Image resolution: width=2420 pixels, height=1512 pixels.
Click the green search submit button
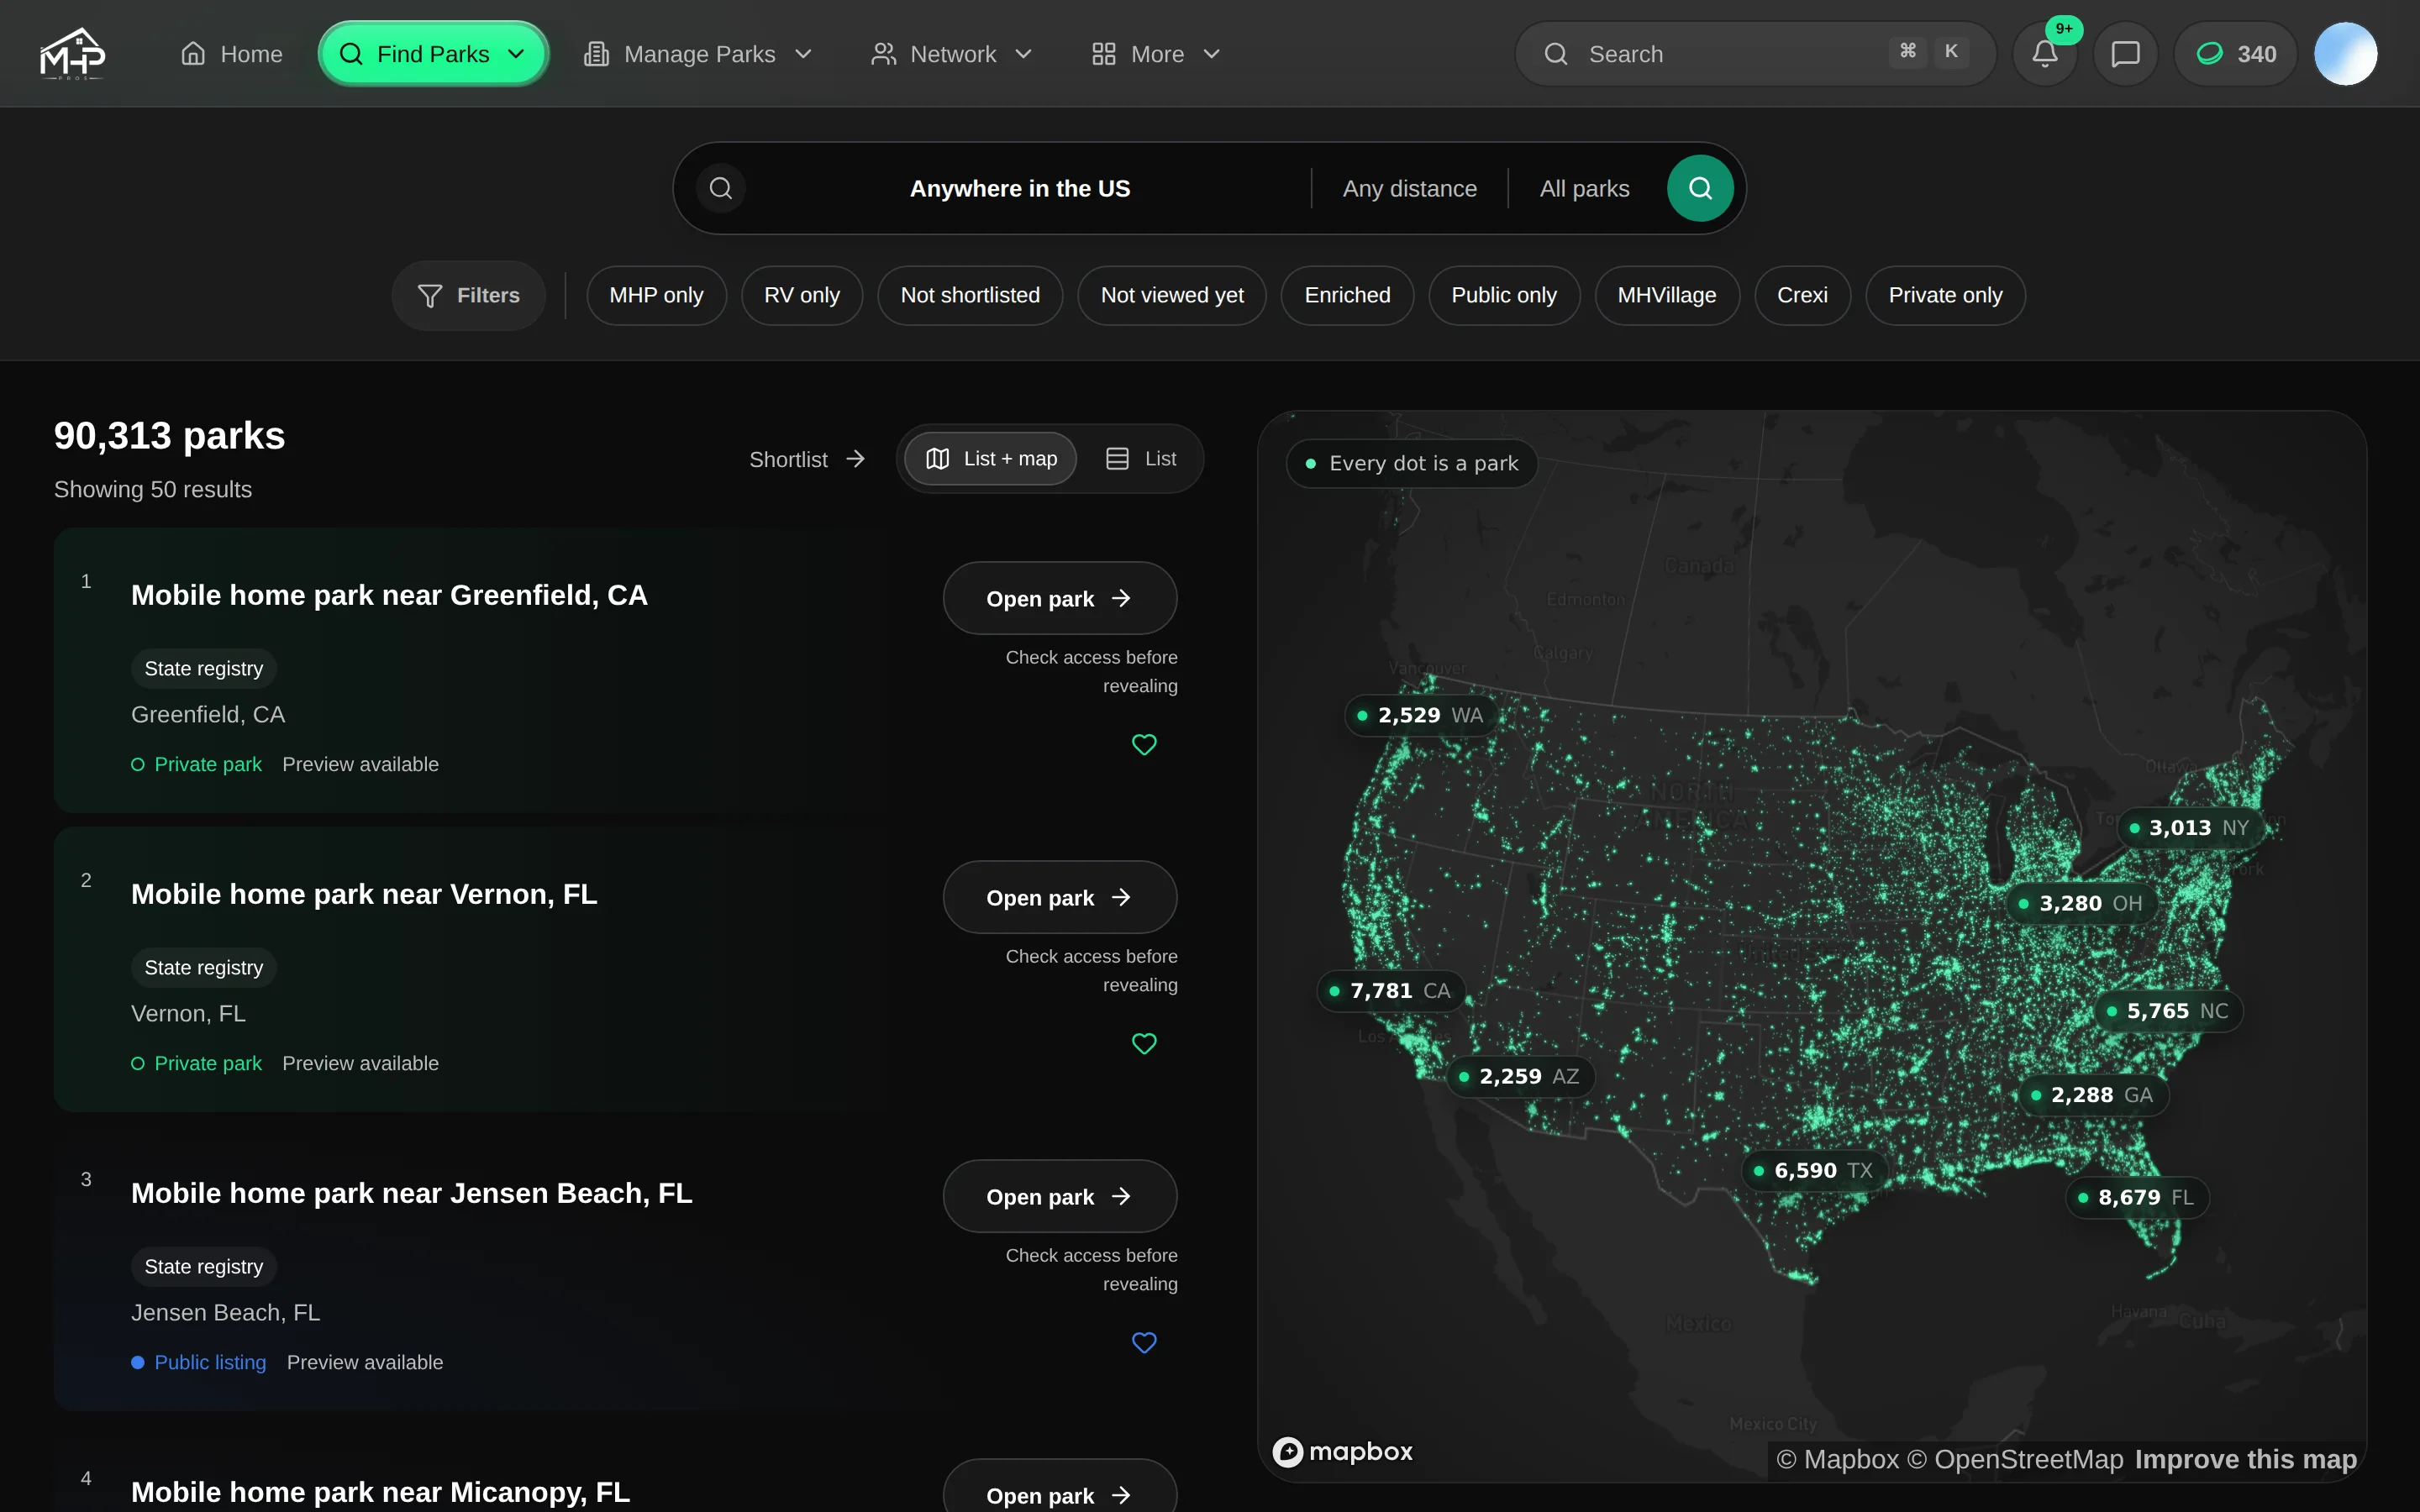point(1700,188)
